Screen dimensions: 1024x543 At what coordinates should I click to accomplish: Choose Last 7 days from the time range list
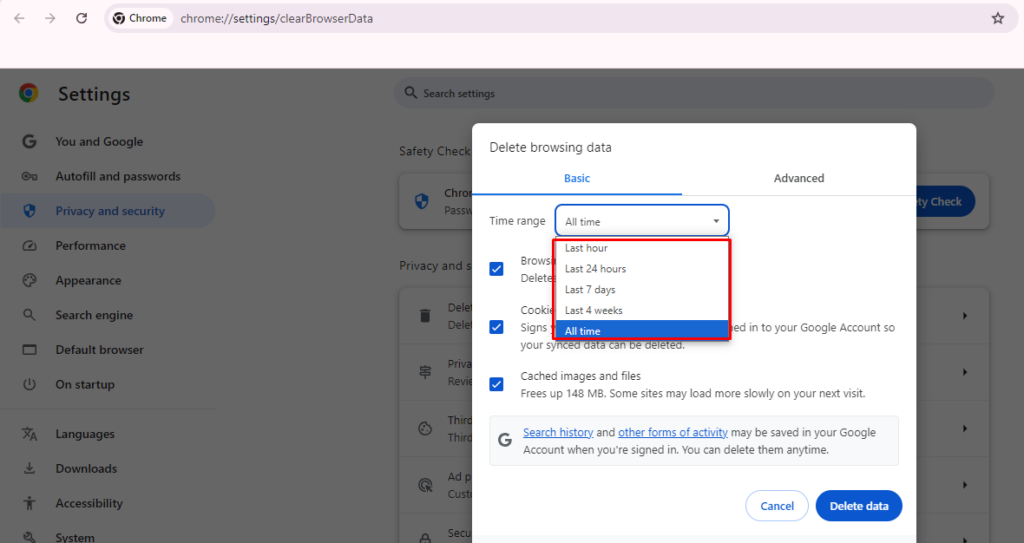point(641,289)
